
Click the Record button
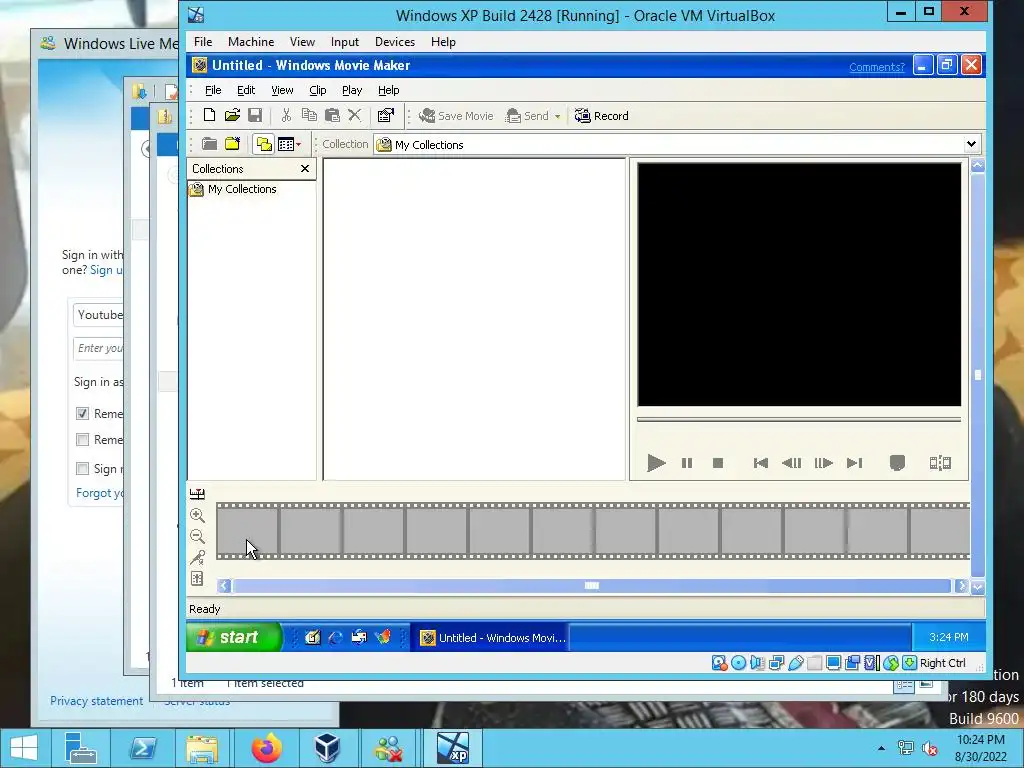601,116
